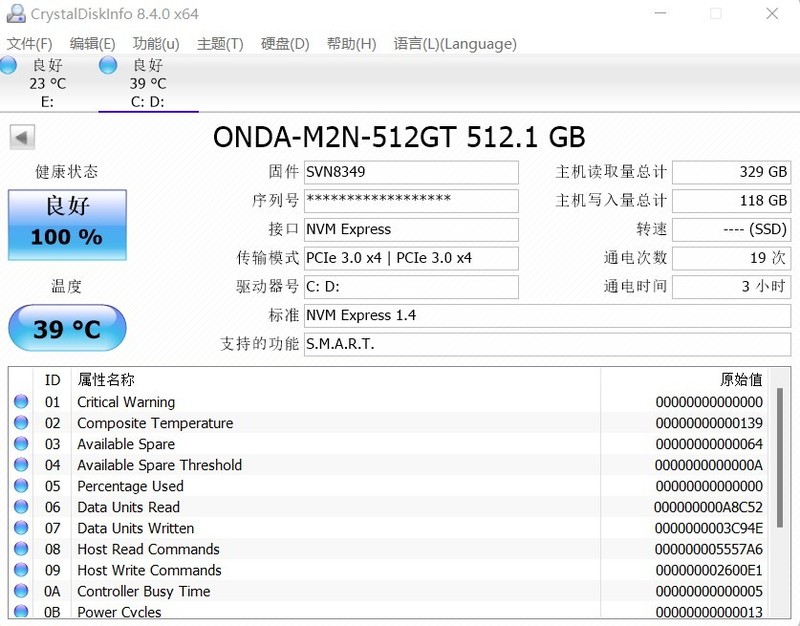The width and height of the screenshot is (800, 626).
Task: Click the blue LED icon beside Composite Temperature
Action: (x=21, y=423)
